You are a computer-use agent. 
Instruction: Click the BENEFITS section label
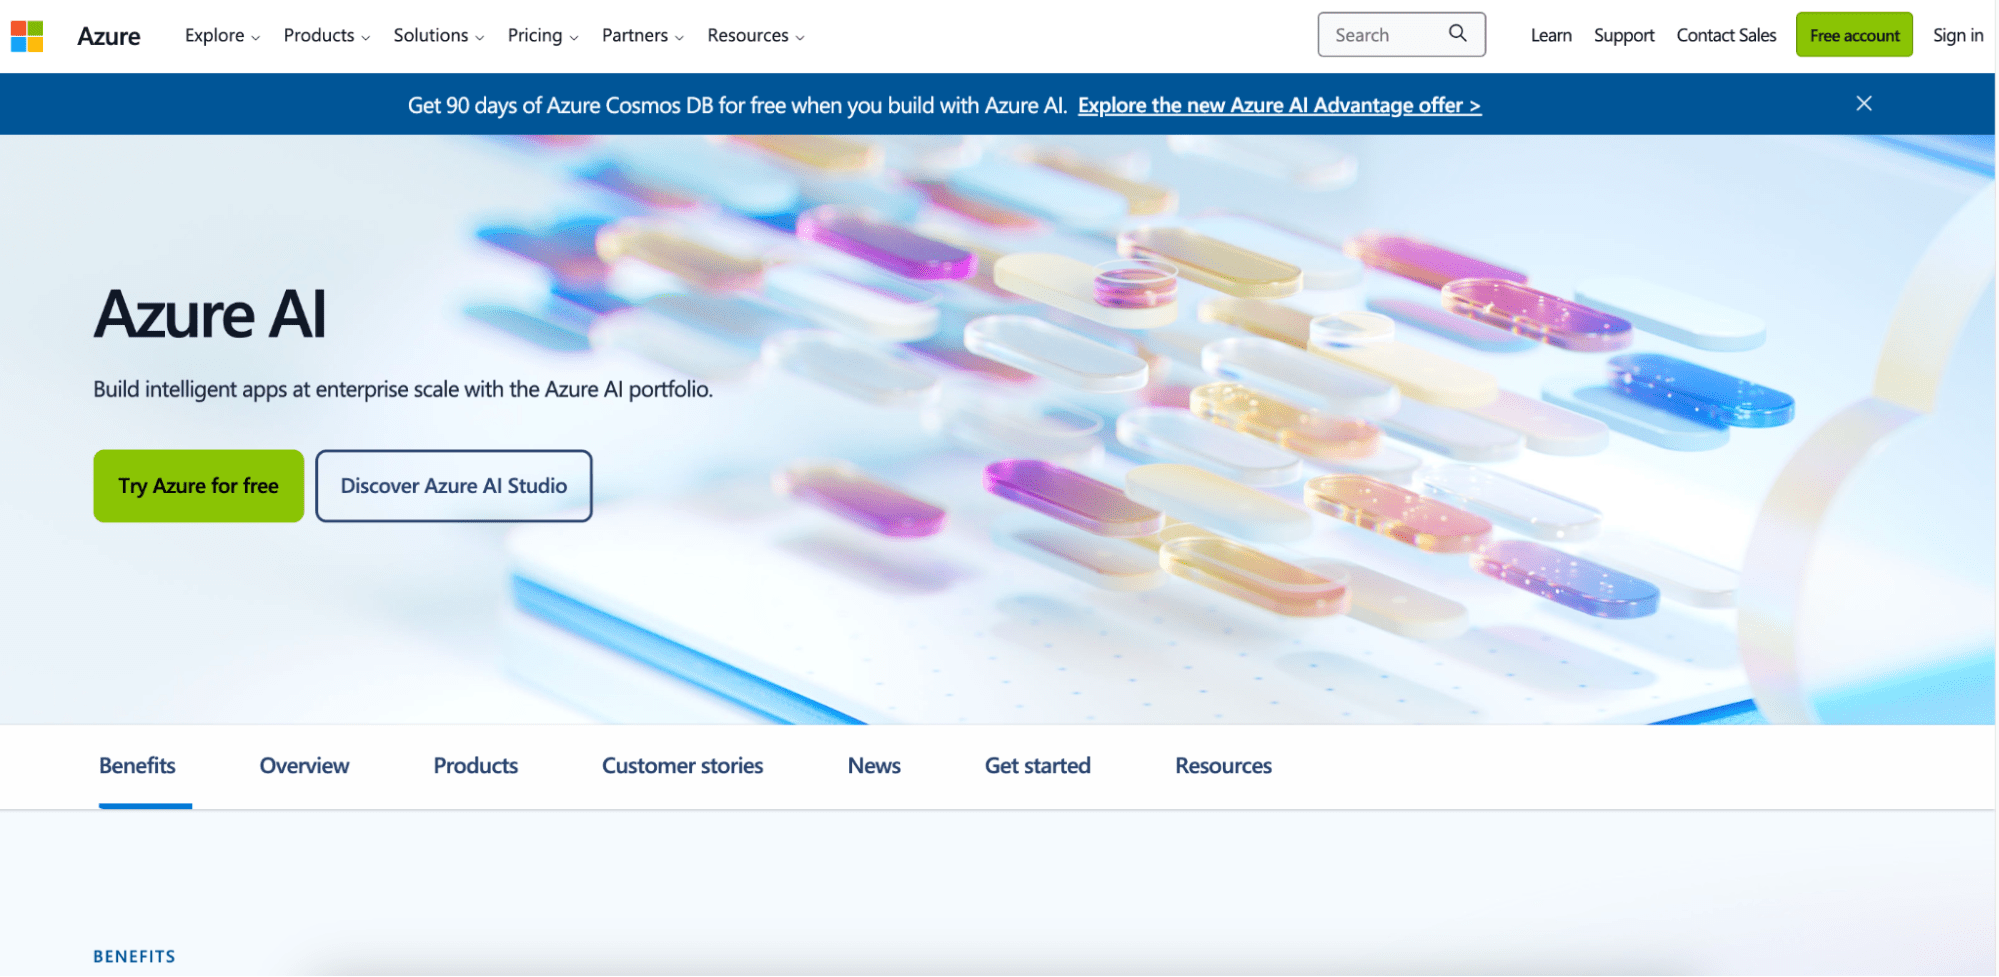click(x=134, y=957)
